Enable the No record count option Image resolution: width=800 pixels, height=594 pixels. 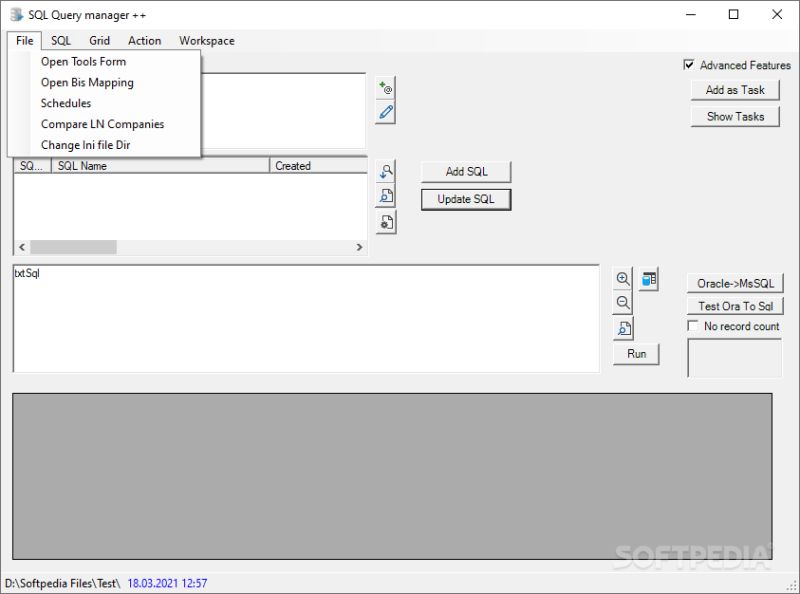pos(691,325)
